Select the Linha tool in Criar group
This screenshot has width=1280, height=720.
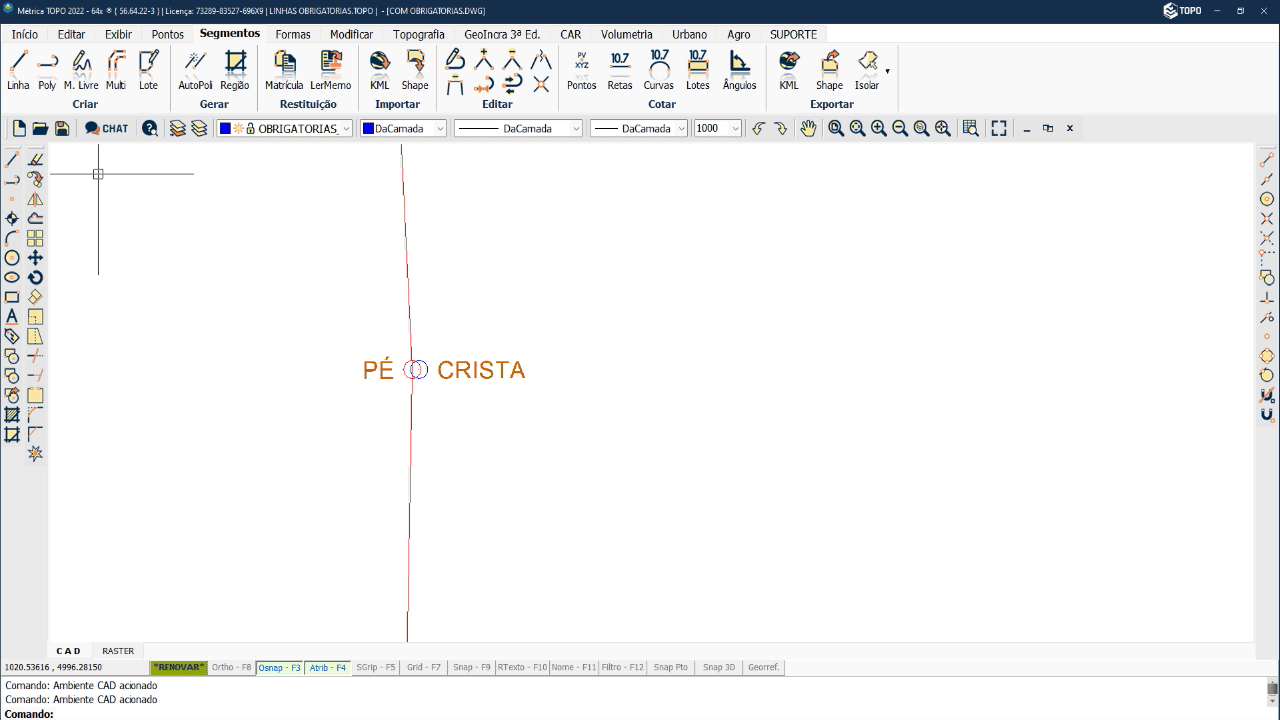click(17, 70)
